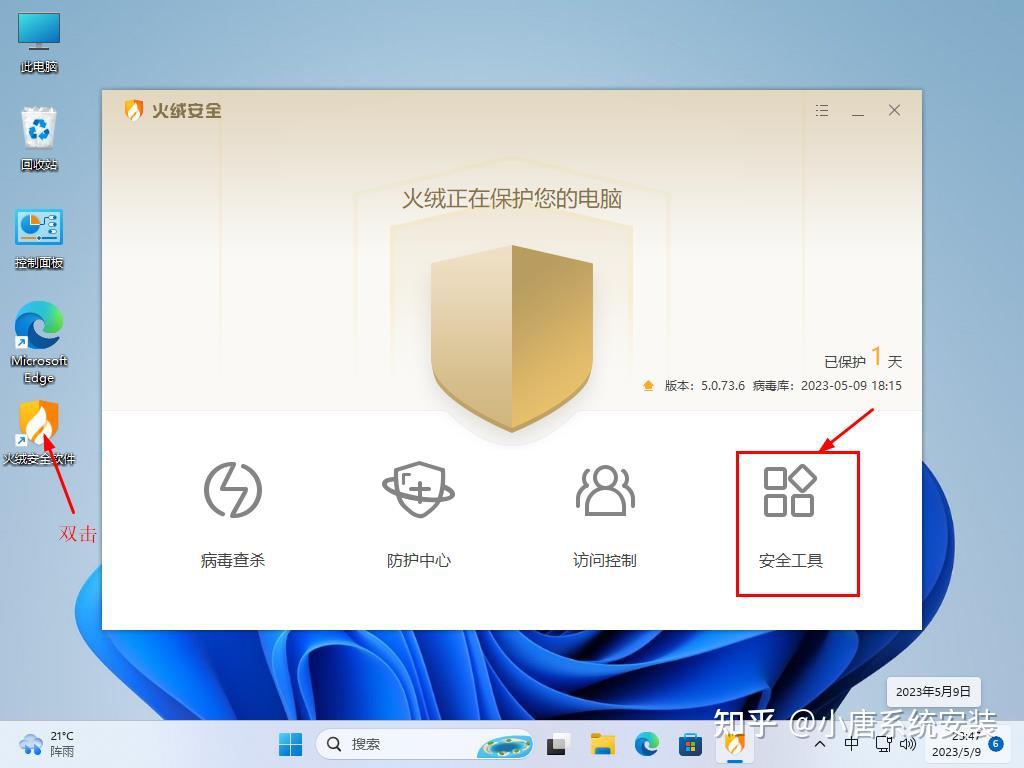Screen dimensions: 1024x768
Task: Click 火绒正在保护您的电脑 heading
Action: 511,199
